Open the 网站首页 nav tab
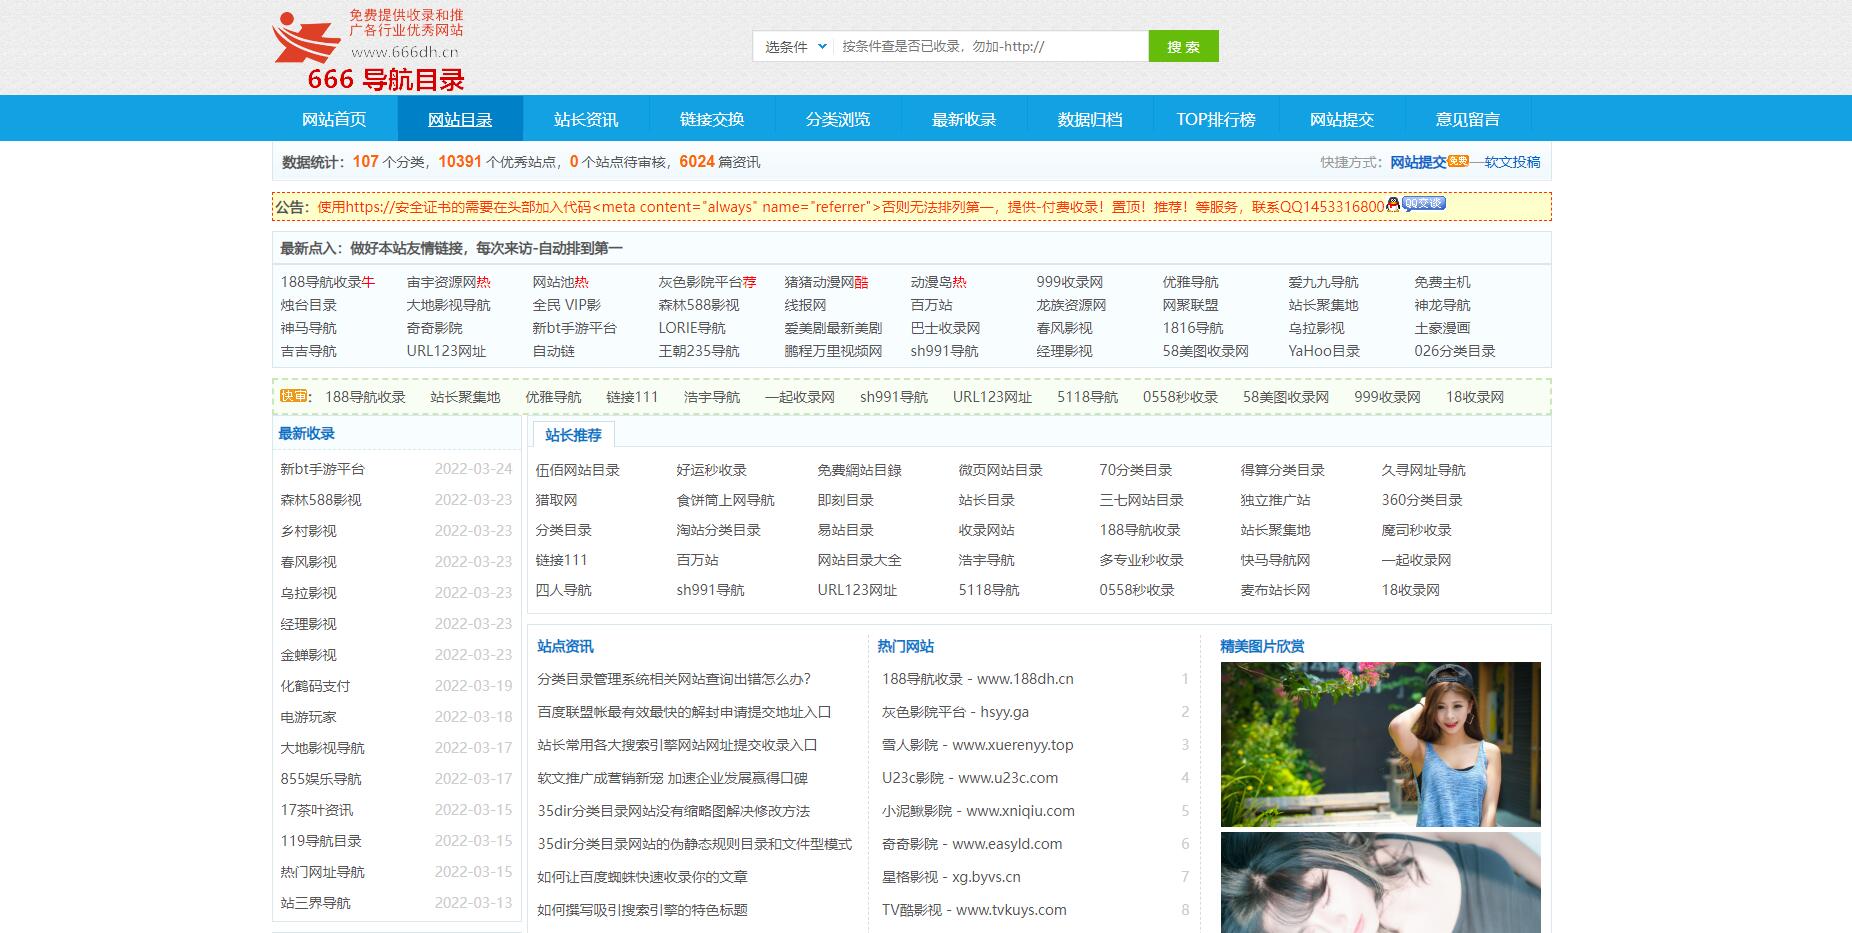 click(x=334, y=119)
